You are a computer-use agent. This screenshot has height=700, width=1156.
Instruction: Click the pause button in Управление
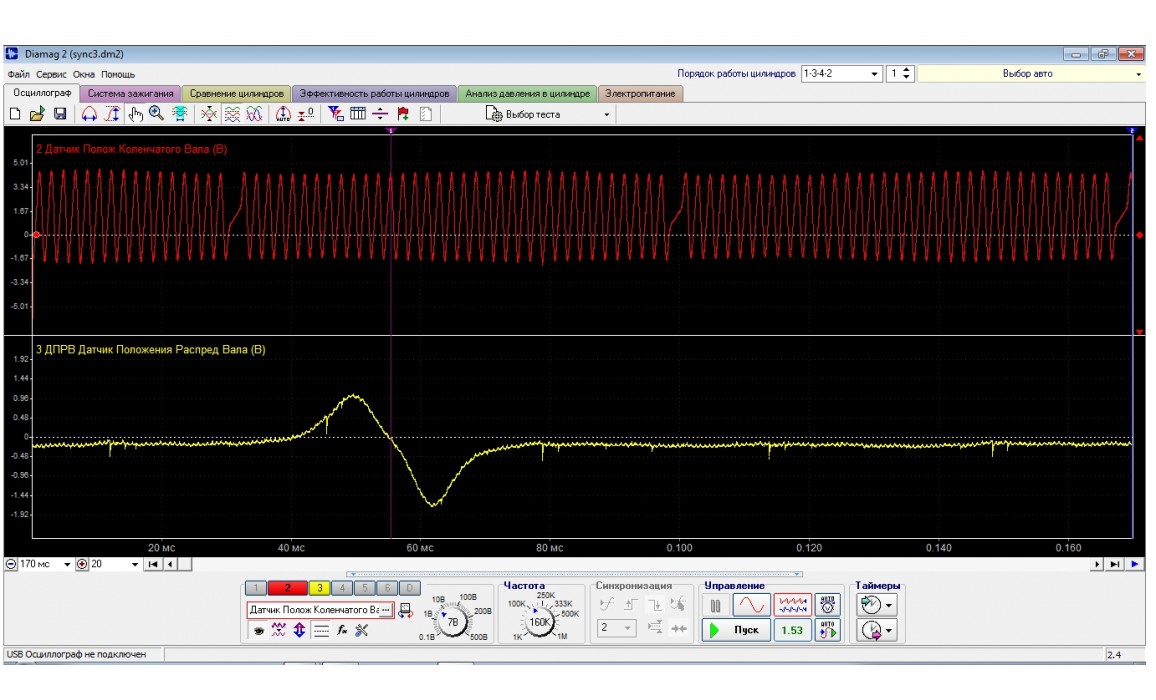715,605
